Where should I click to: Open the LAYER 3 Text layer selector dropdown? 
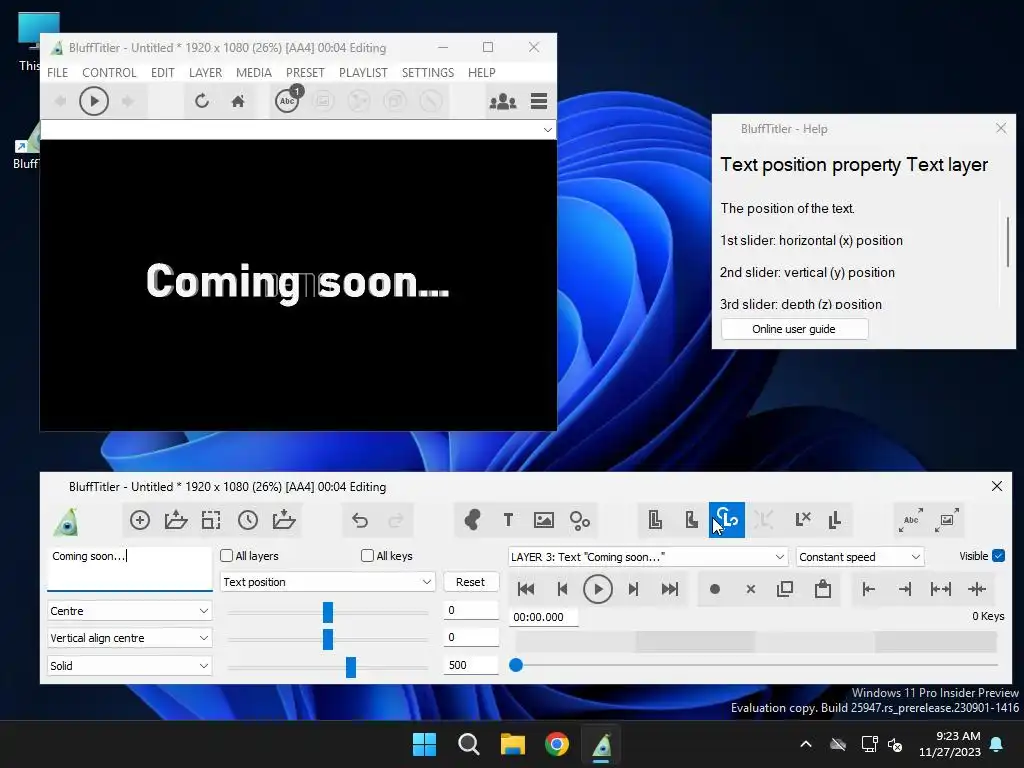coord(648,557)
